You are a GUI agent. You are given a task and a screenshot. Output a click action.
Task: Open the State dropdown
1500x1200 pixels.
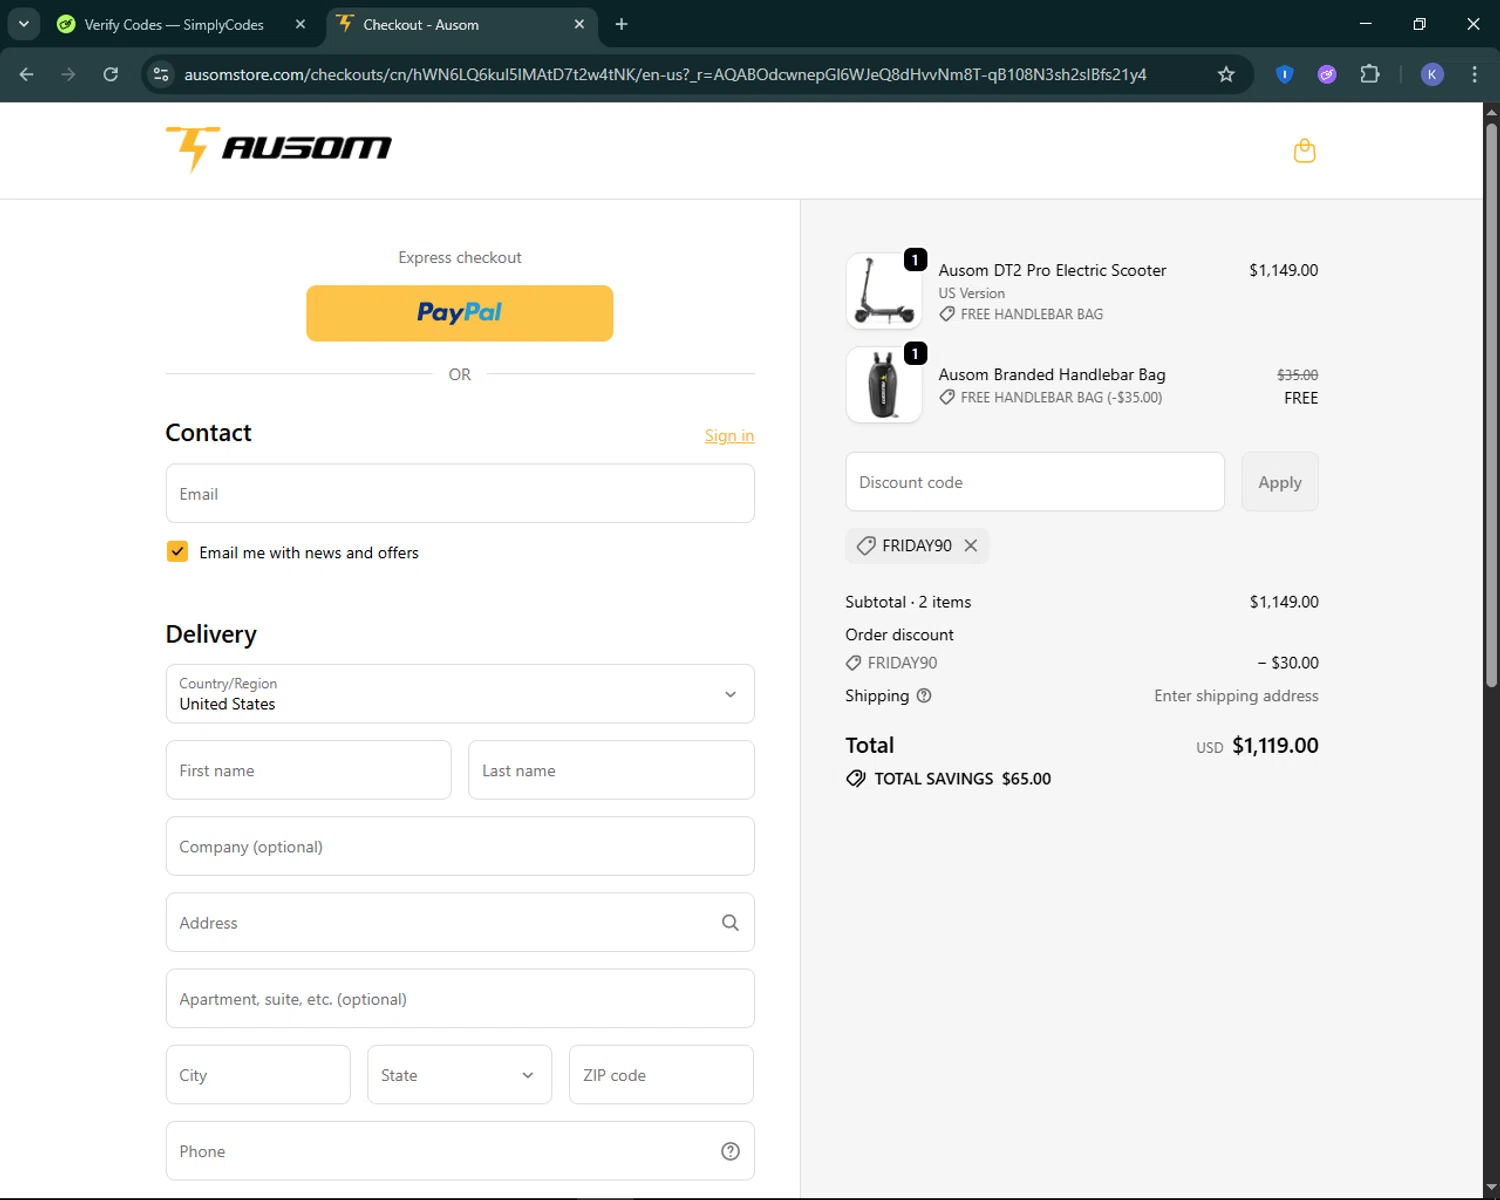(460, 1075)
